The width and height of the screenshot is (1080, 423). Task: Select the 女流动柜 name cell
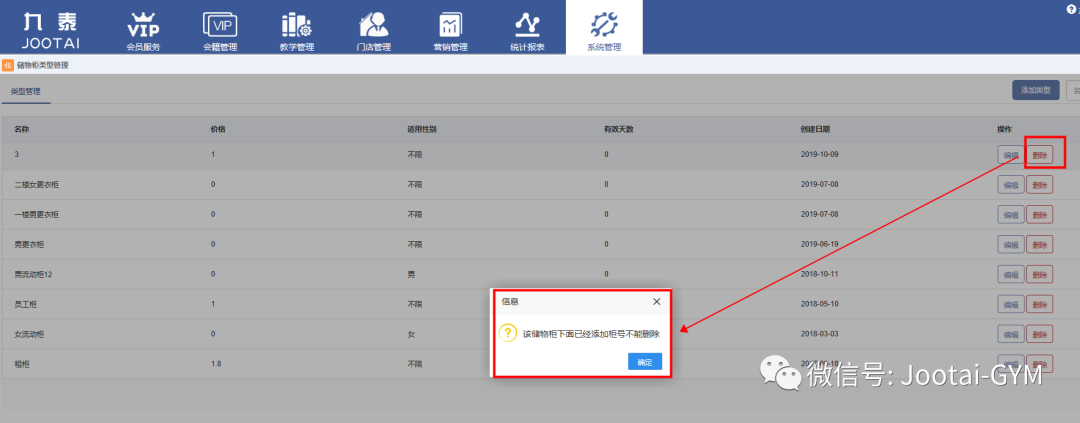[x=29, y=334]
